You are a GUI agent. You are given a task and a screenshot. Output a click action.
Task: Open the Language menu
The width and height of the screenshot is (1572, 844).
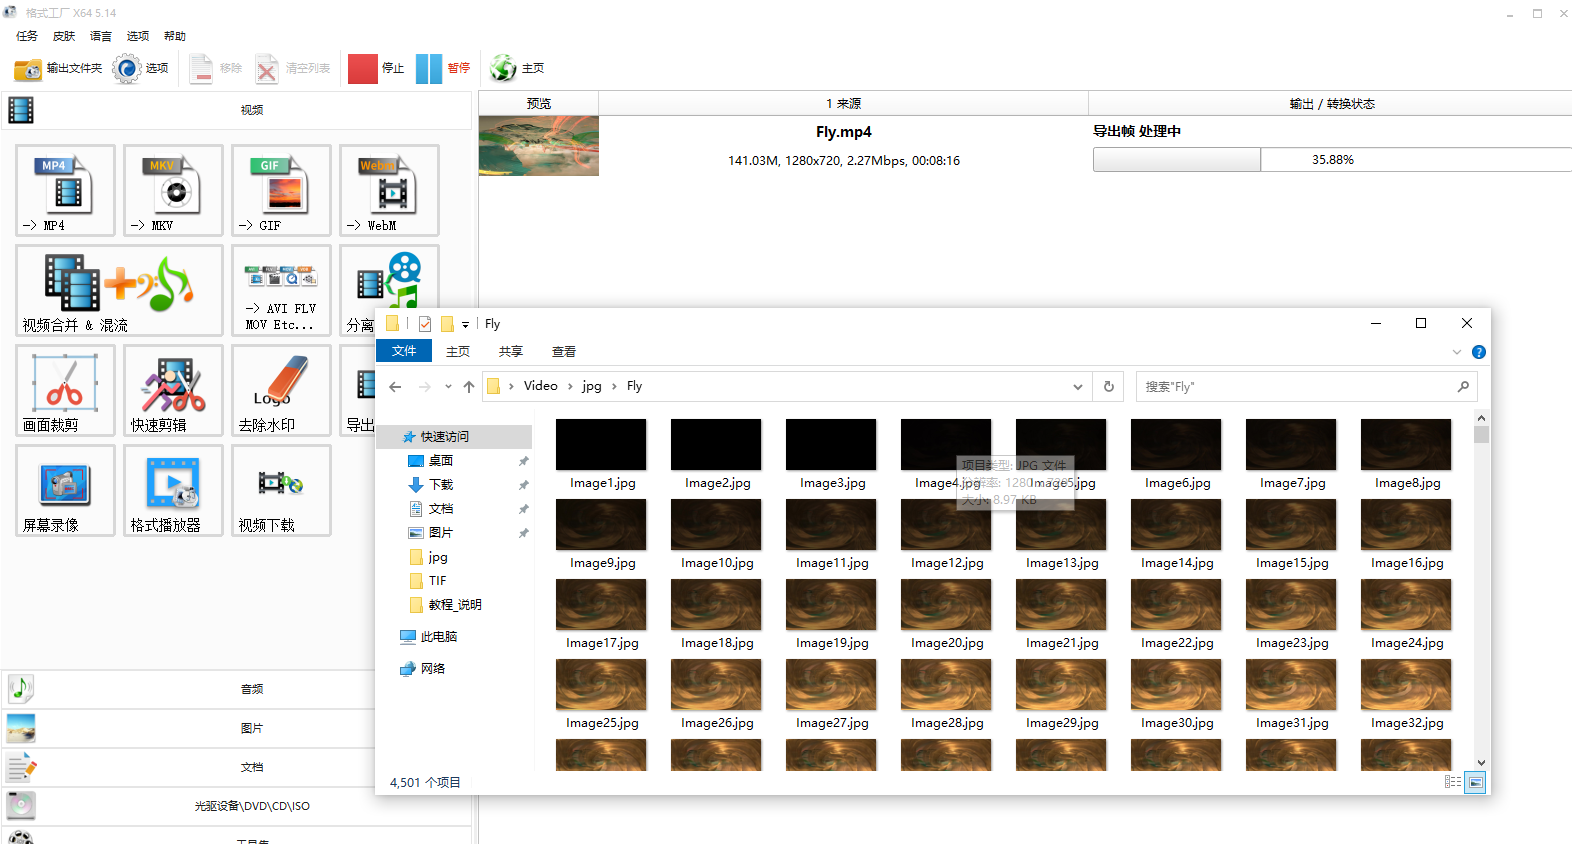[101, 36]
